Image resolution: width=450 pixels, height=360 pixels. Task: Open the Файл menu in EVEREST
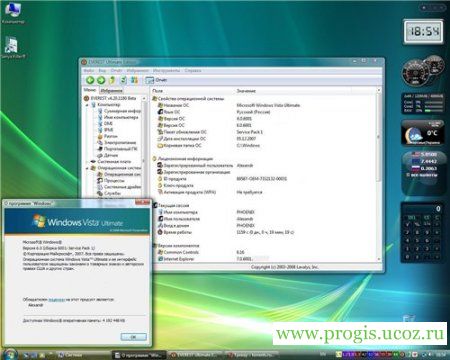click(x=88, y=71)
